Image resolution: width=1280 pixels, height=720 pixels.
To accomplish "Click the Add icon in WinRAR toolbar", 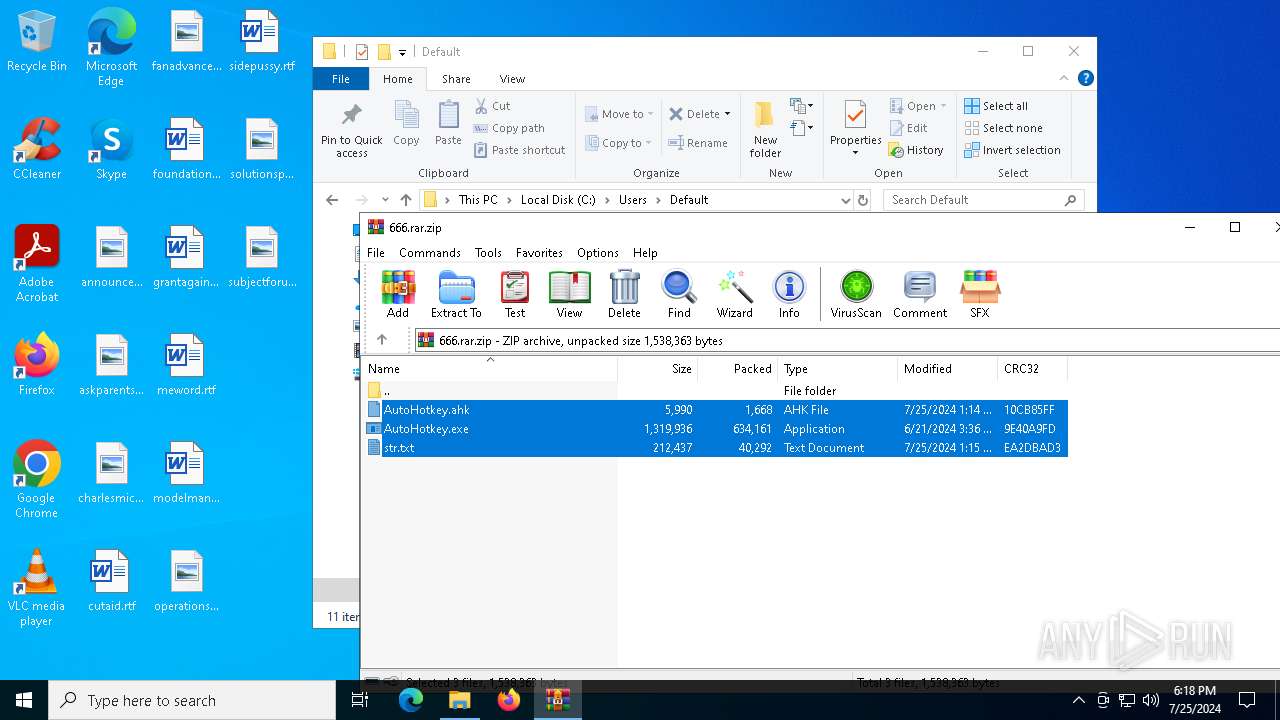I will point(397,294).
